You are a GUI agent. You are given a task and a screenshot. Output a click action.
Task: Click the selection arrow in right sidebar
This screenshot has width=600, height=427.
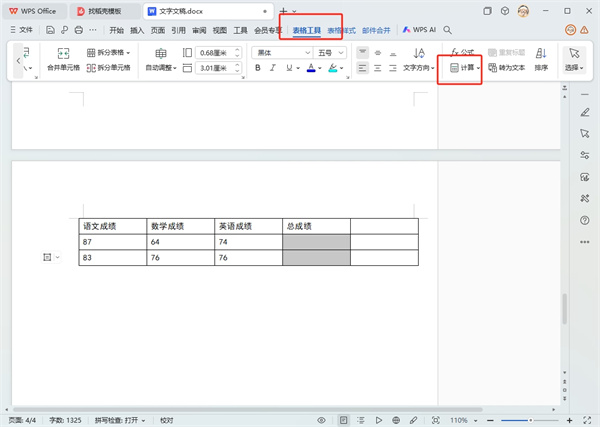coord(585,133)
